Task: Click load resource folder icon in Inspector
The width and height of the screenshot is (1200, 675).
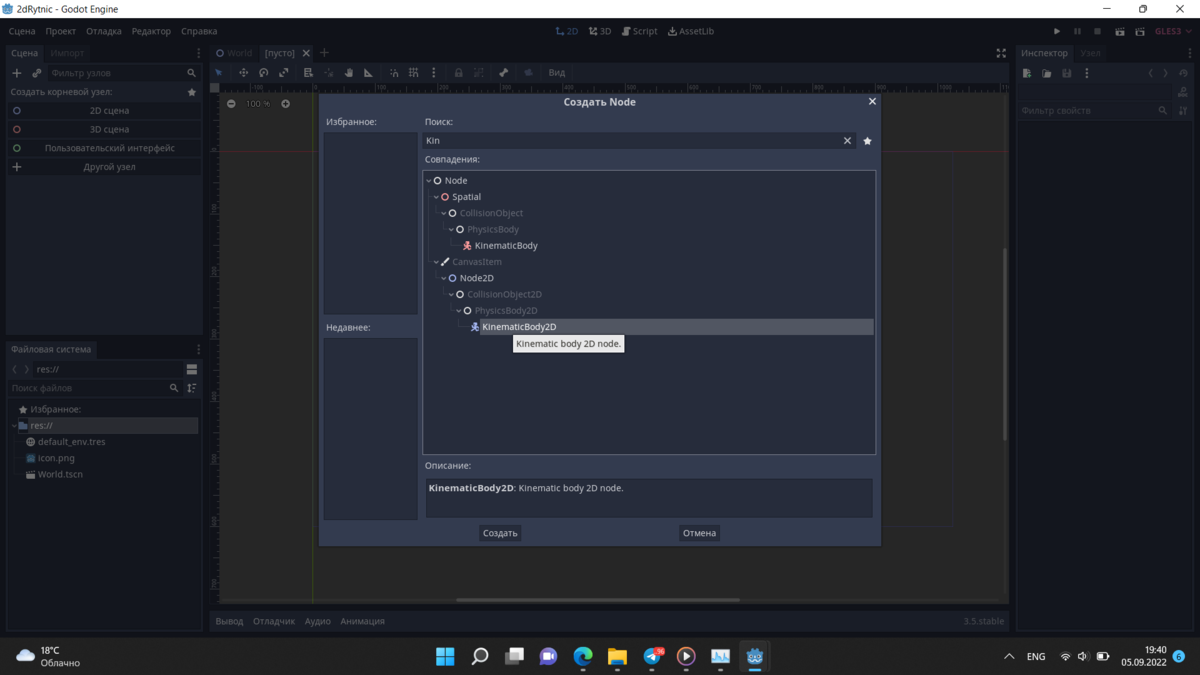Action: click(x=1047, y=73)
